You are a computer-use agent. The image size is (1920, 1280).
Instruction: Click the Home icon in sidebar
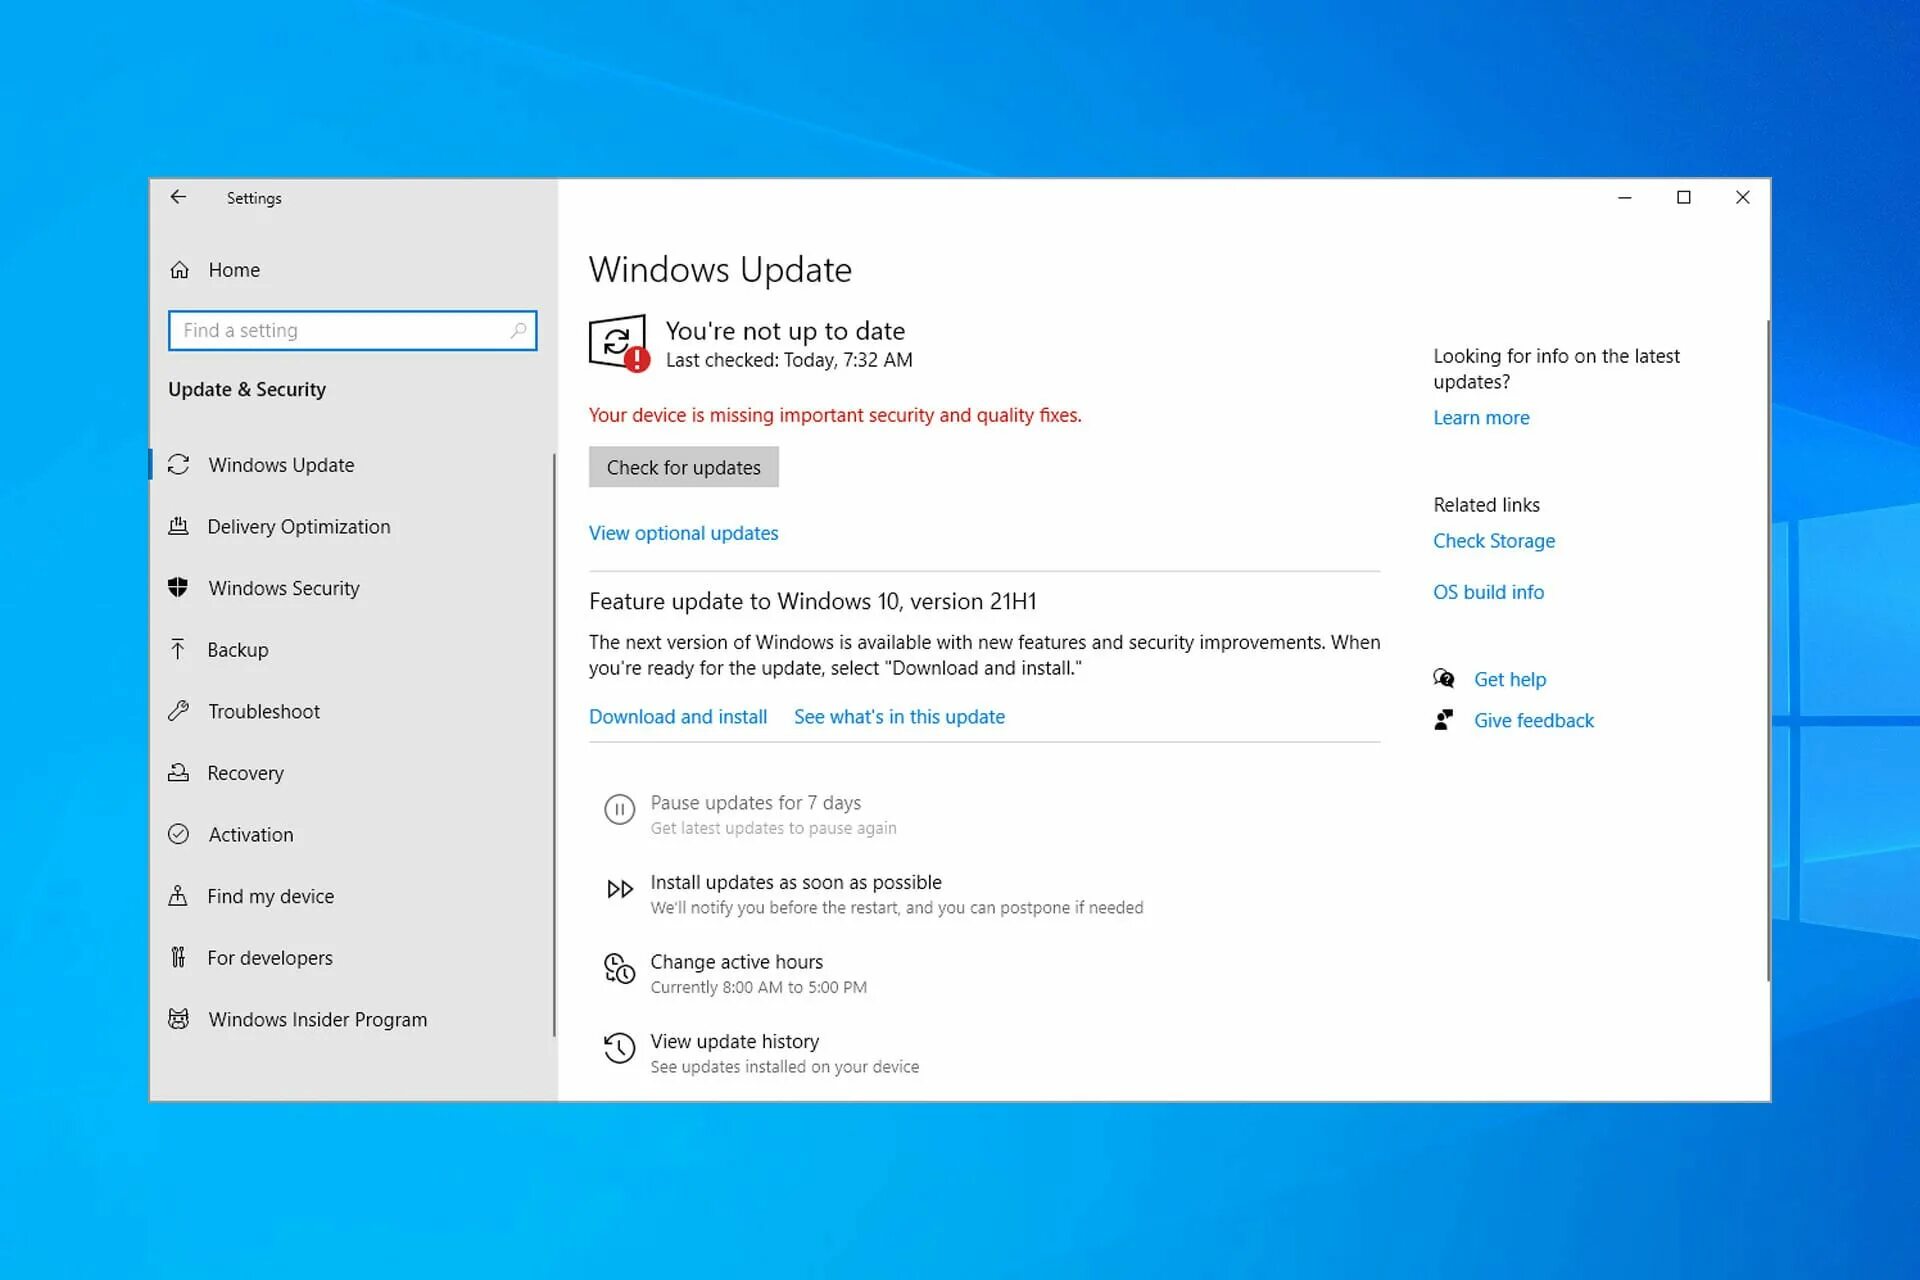[180, 270]
